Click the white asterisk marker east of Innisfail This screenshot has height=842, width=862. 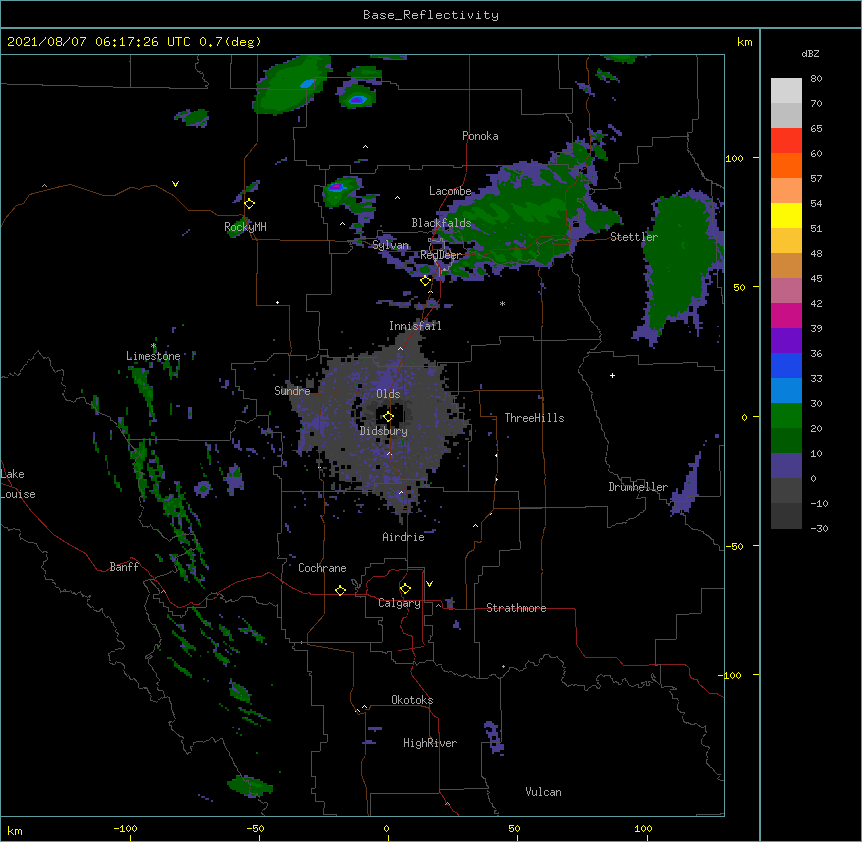click(x=502, y=304)
